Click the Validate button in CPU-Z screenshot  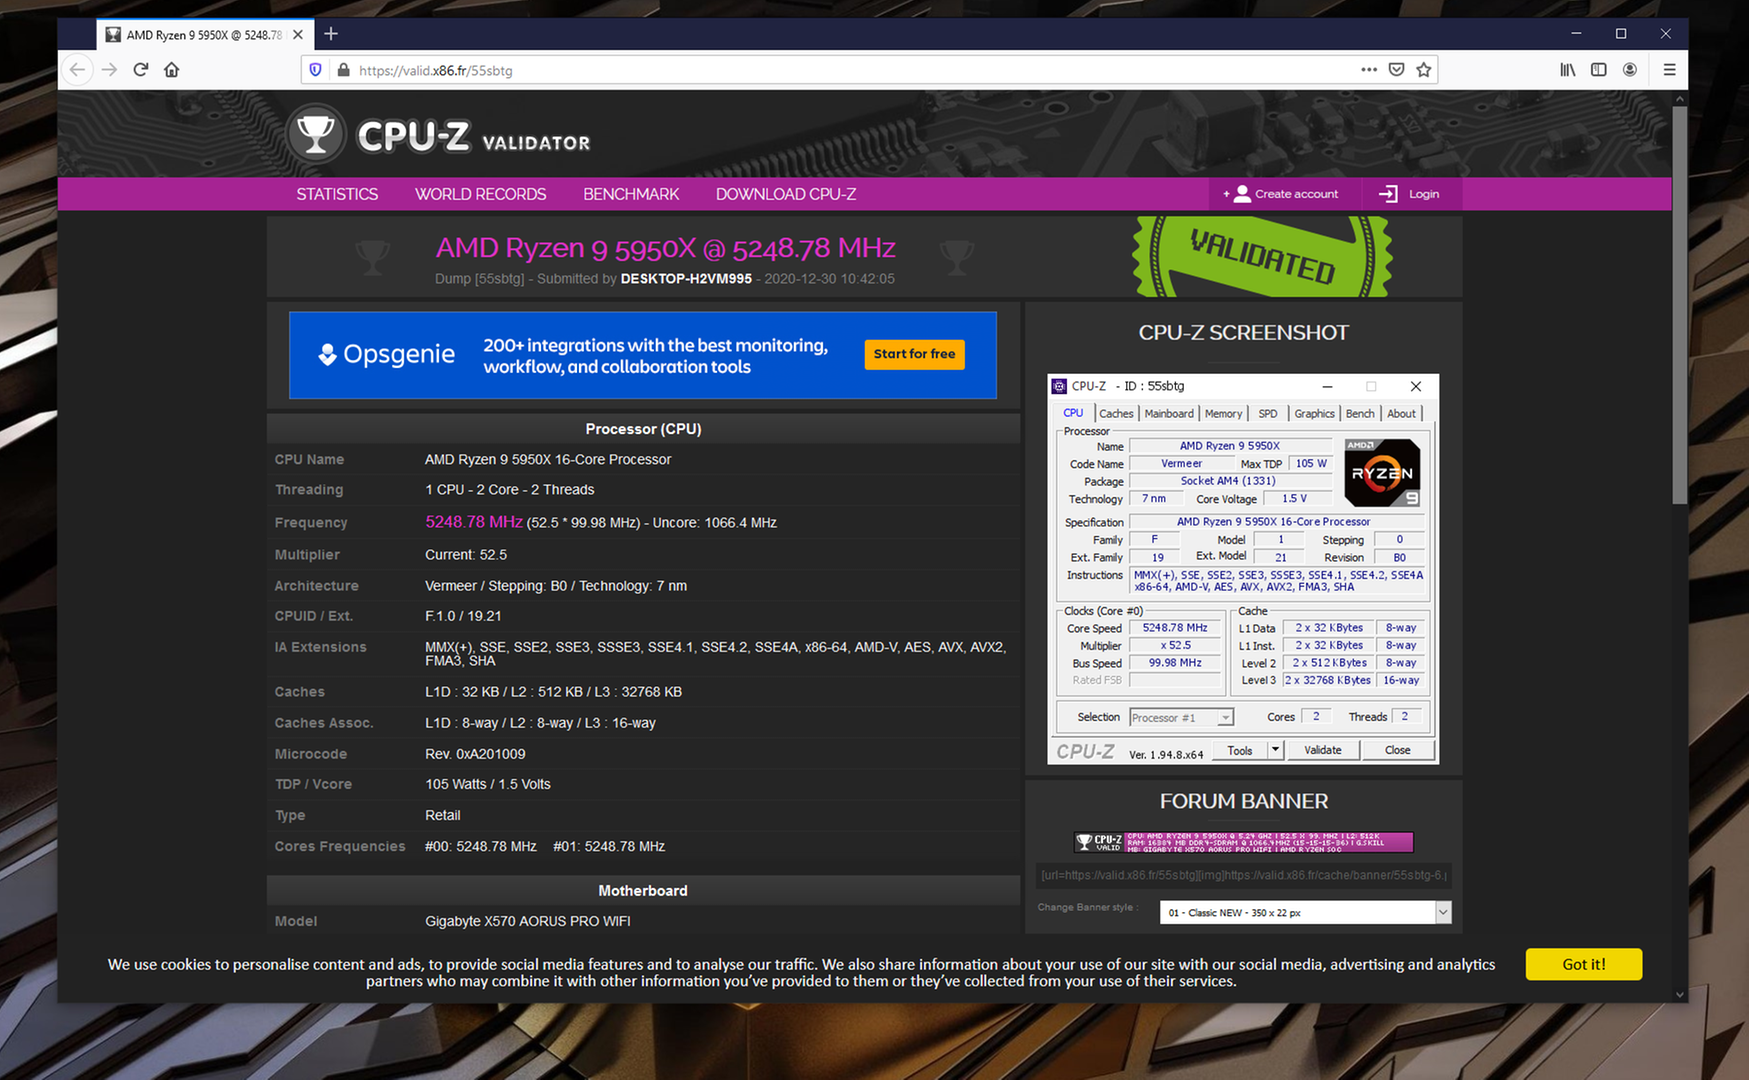[x=1322, y=750]
